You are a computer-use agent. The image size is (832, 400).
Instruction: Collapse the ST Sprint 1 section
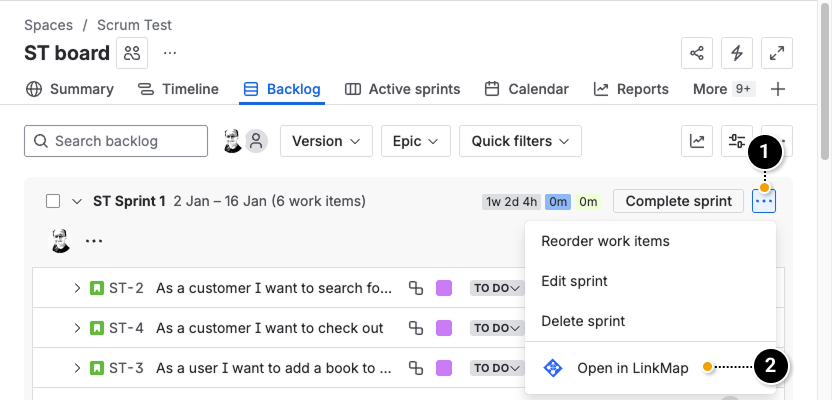(x=77, y=201)
